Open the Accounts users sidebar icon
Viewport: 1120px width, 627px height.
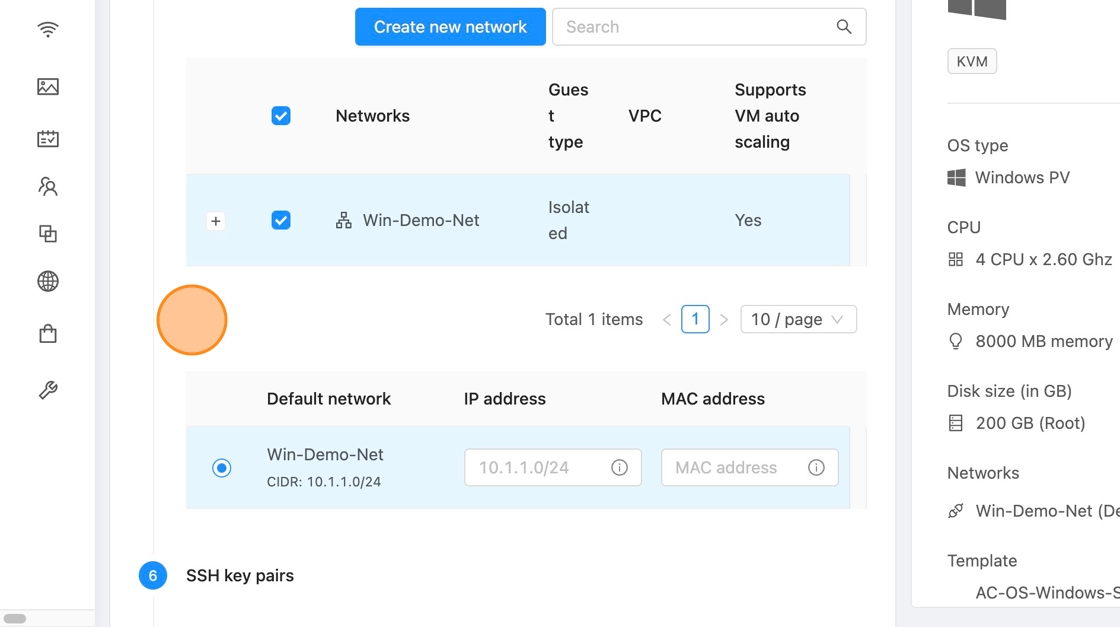(47, 186)
